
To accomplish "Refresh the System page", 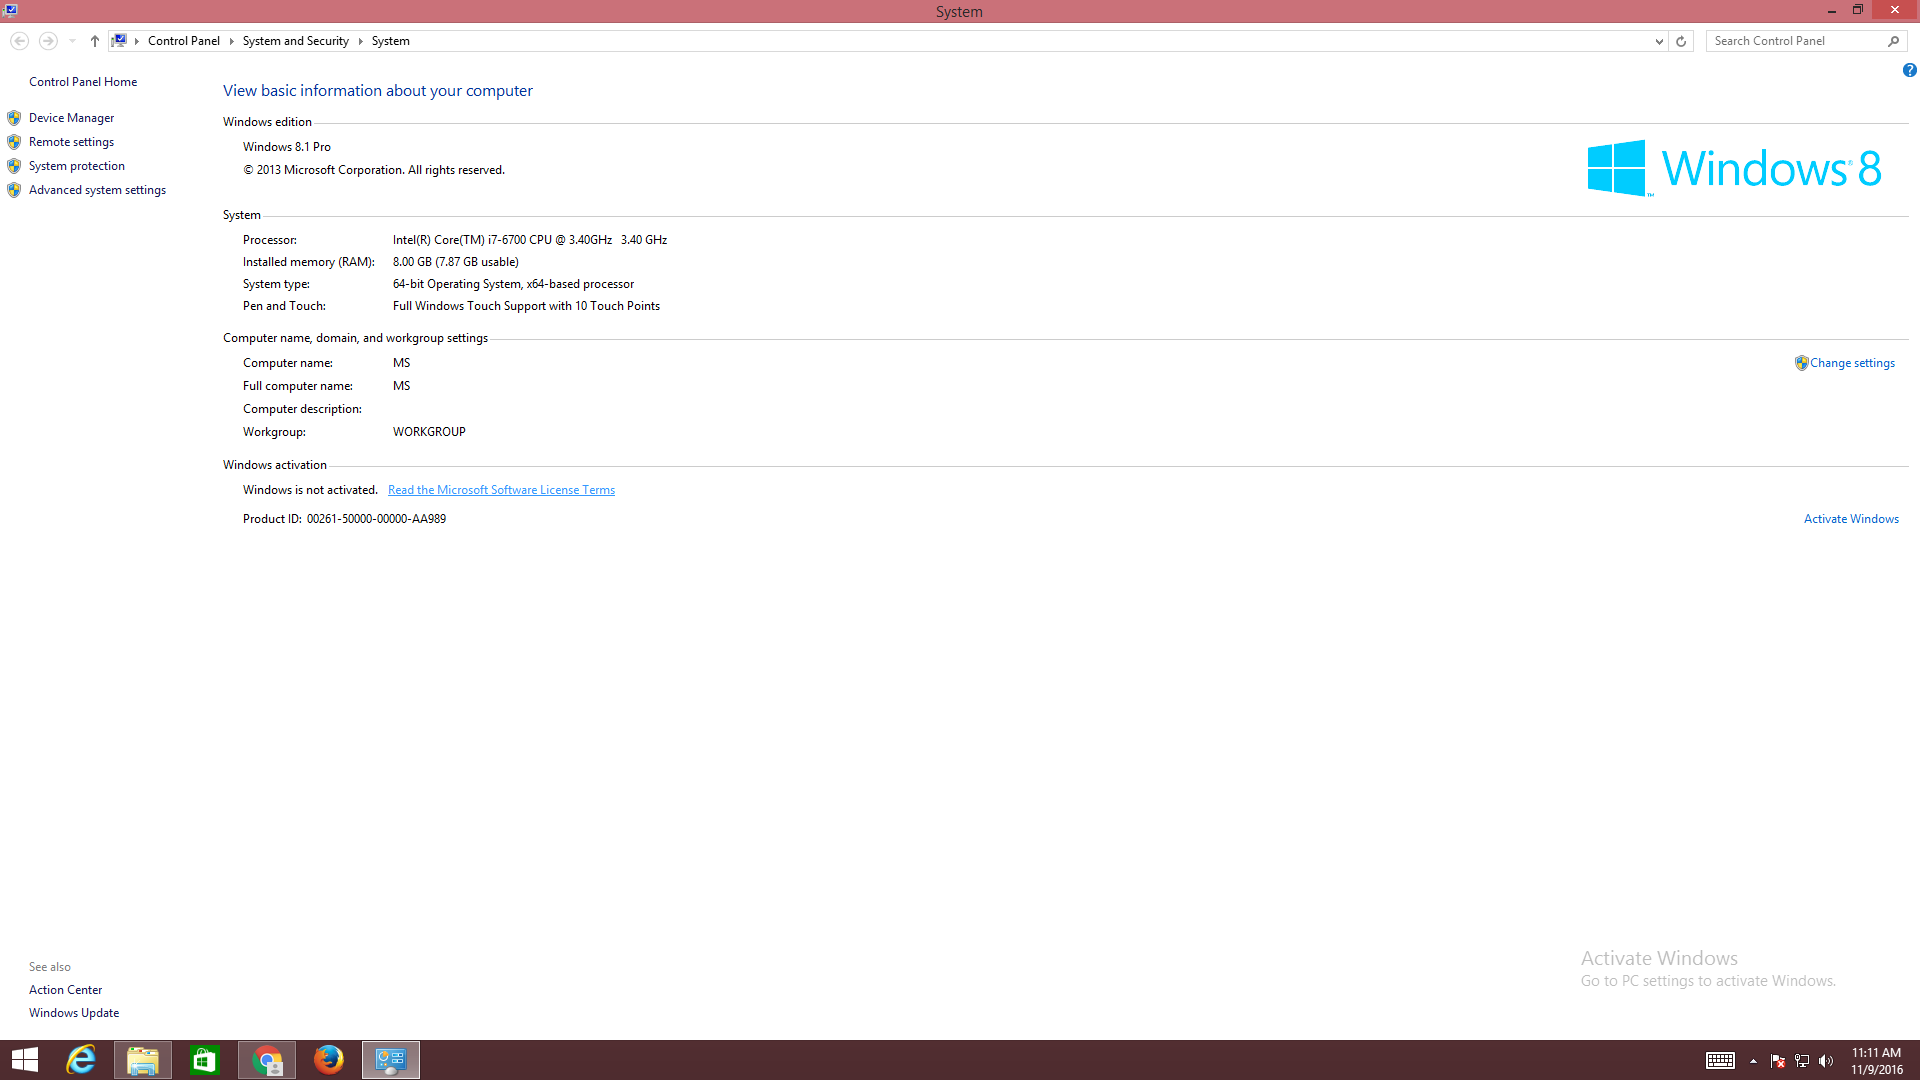I will tap(1681, 41).
